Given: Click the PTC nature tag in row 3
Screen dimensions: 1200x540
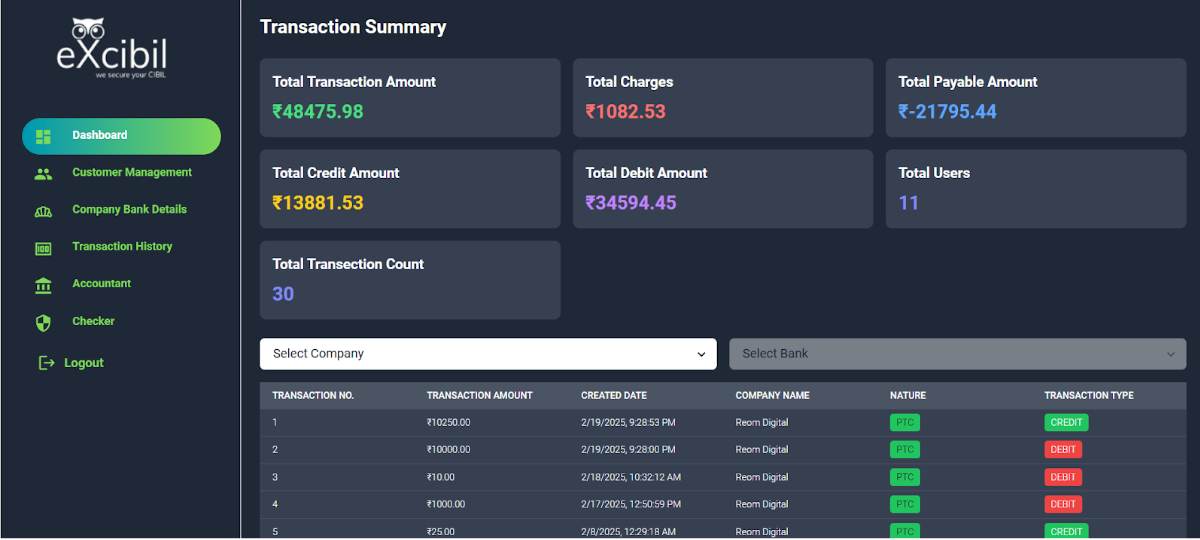Looking at the screenshot, I should tap(904, 477).
